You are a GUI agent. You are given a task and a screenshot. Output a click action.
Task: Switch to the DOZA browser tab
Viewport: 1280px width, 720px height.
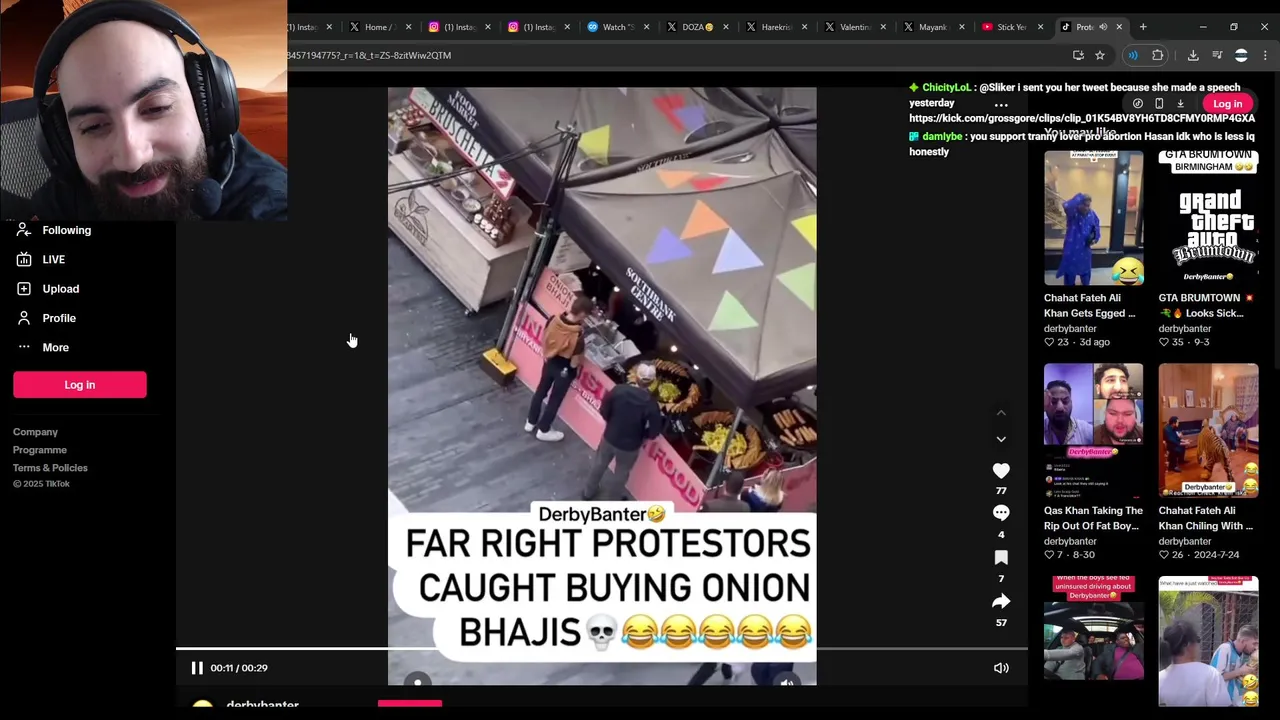pos(697,27)
